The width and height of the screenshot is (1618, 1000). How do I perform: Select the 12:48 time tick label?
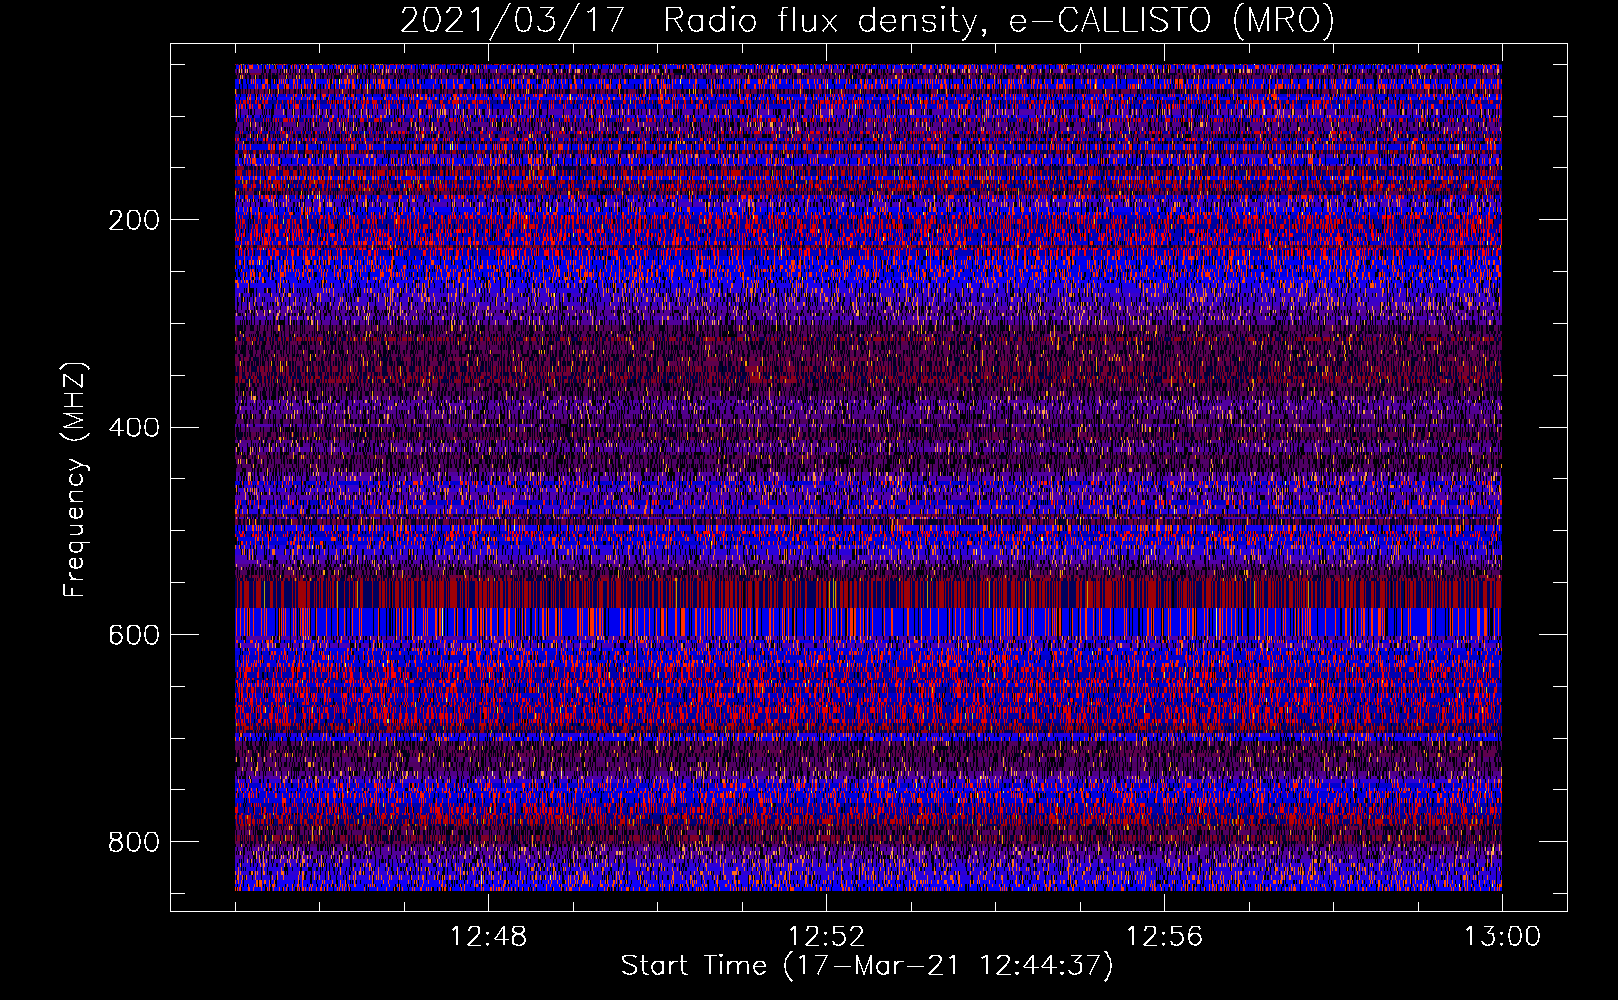click(x=488, y=937)
